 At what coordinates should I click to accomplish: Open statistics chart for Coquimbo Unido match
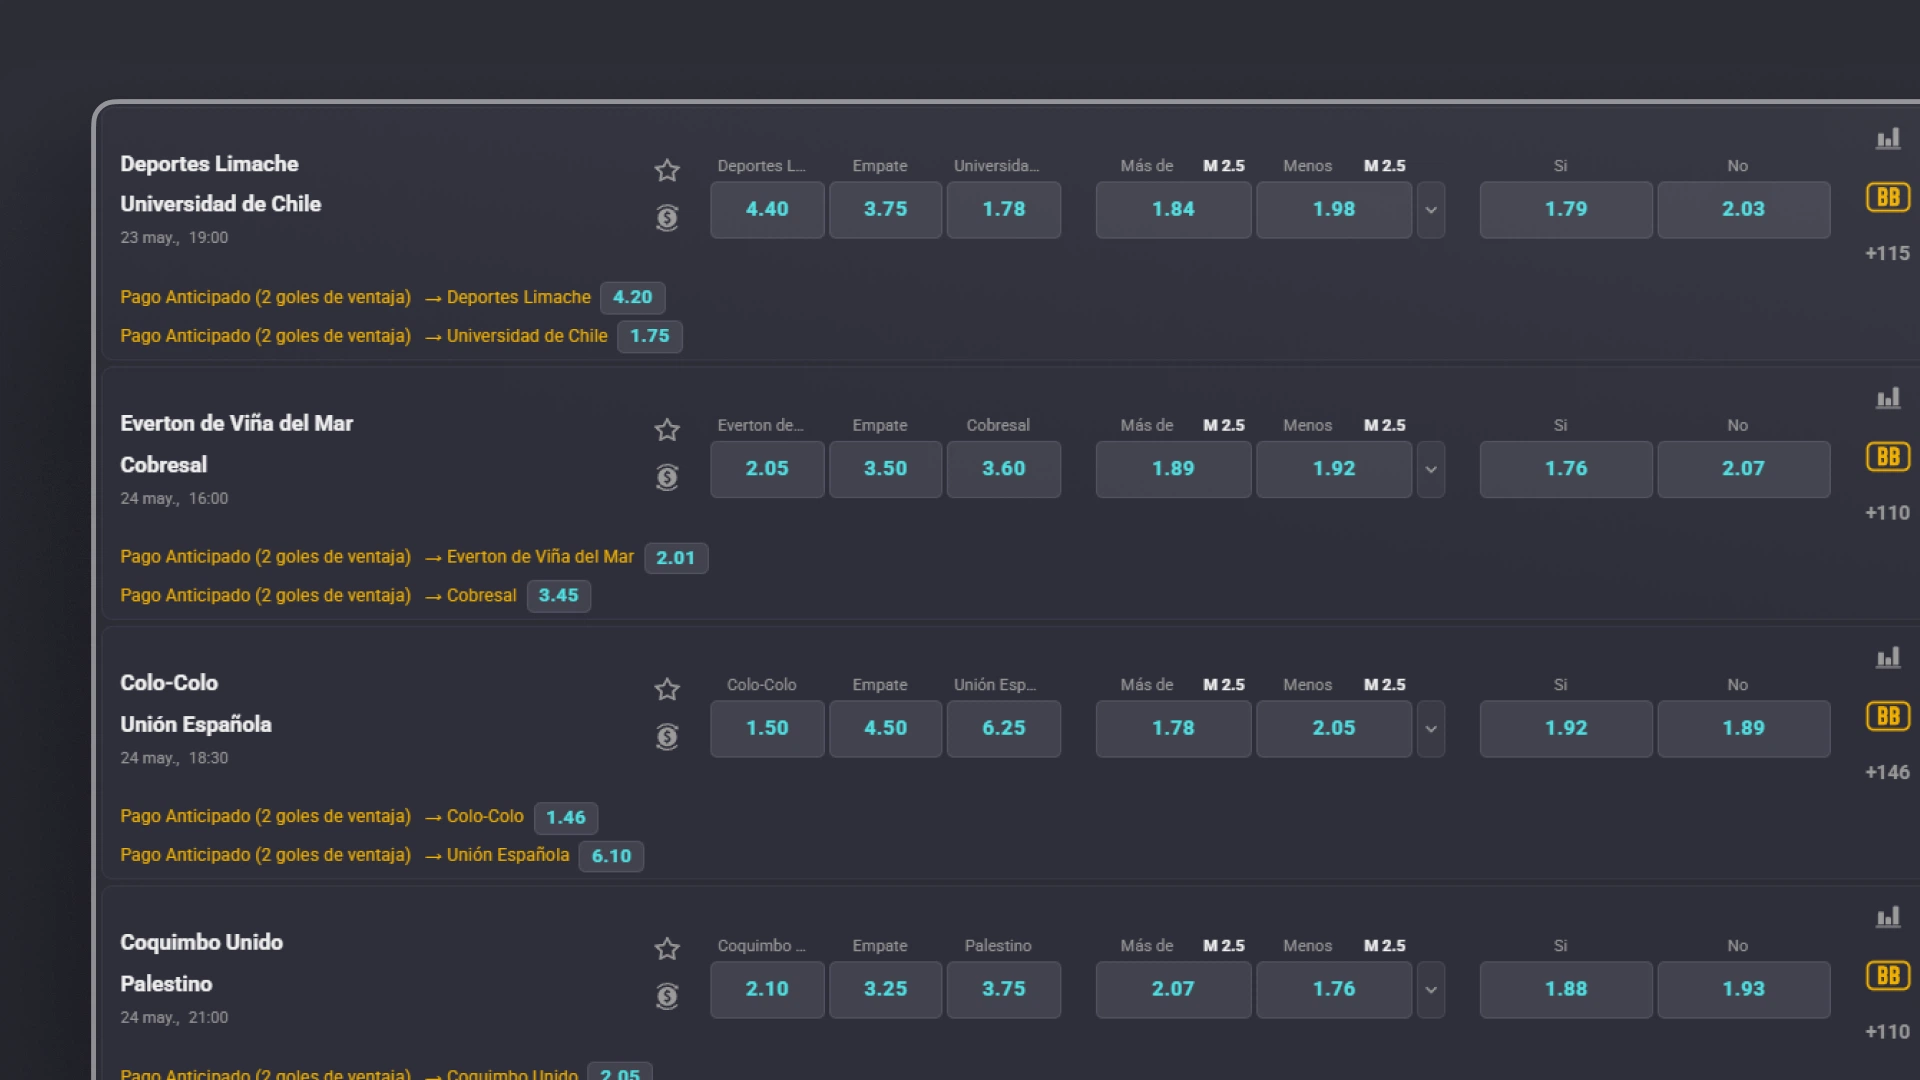point(1888,917)
